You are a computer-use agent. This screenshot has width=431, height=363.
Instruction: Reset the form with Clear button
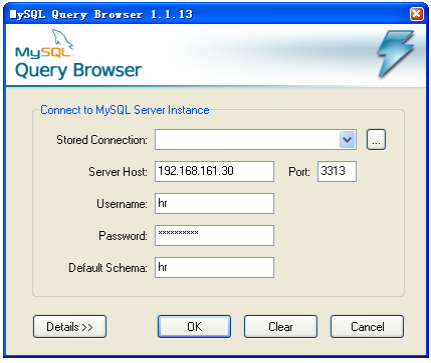coord(281,327)
